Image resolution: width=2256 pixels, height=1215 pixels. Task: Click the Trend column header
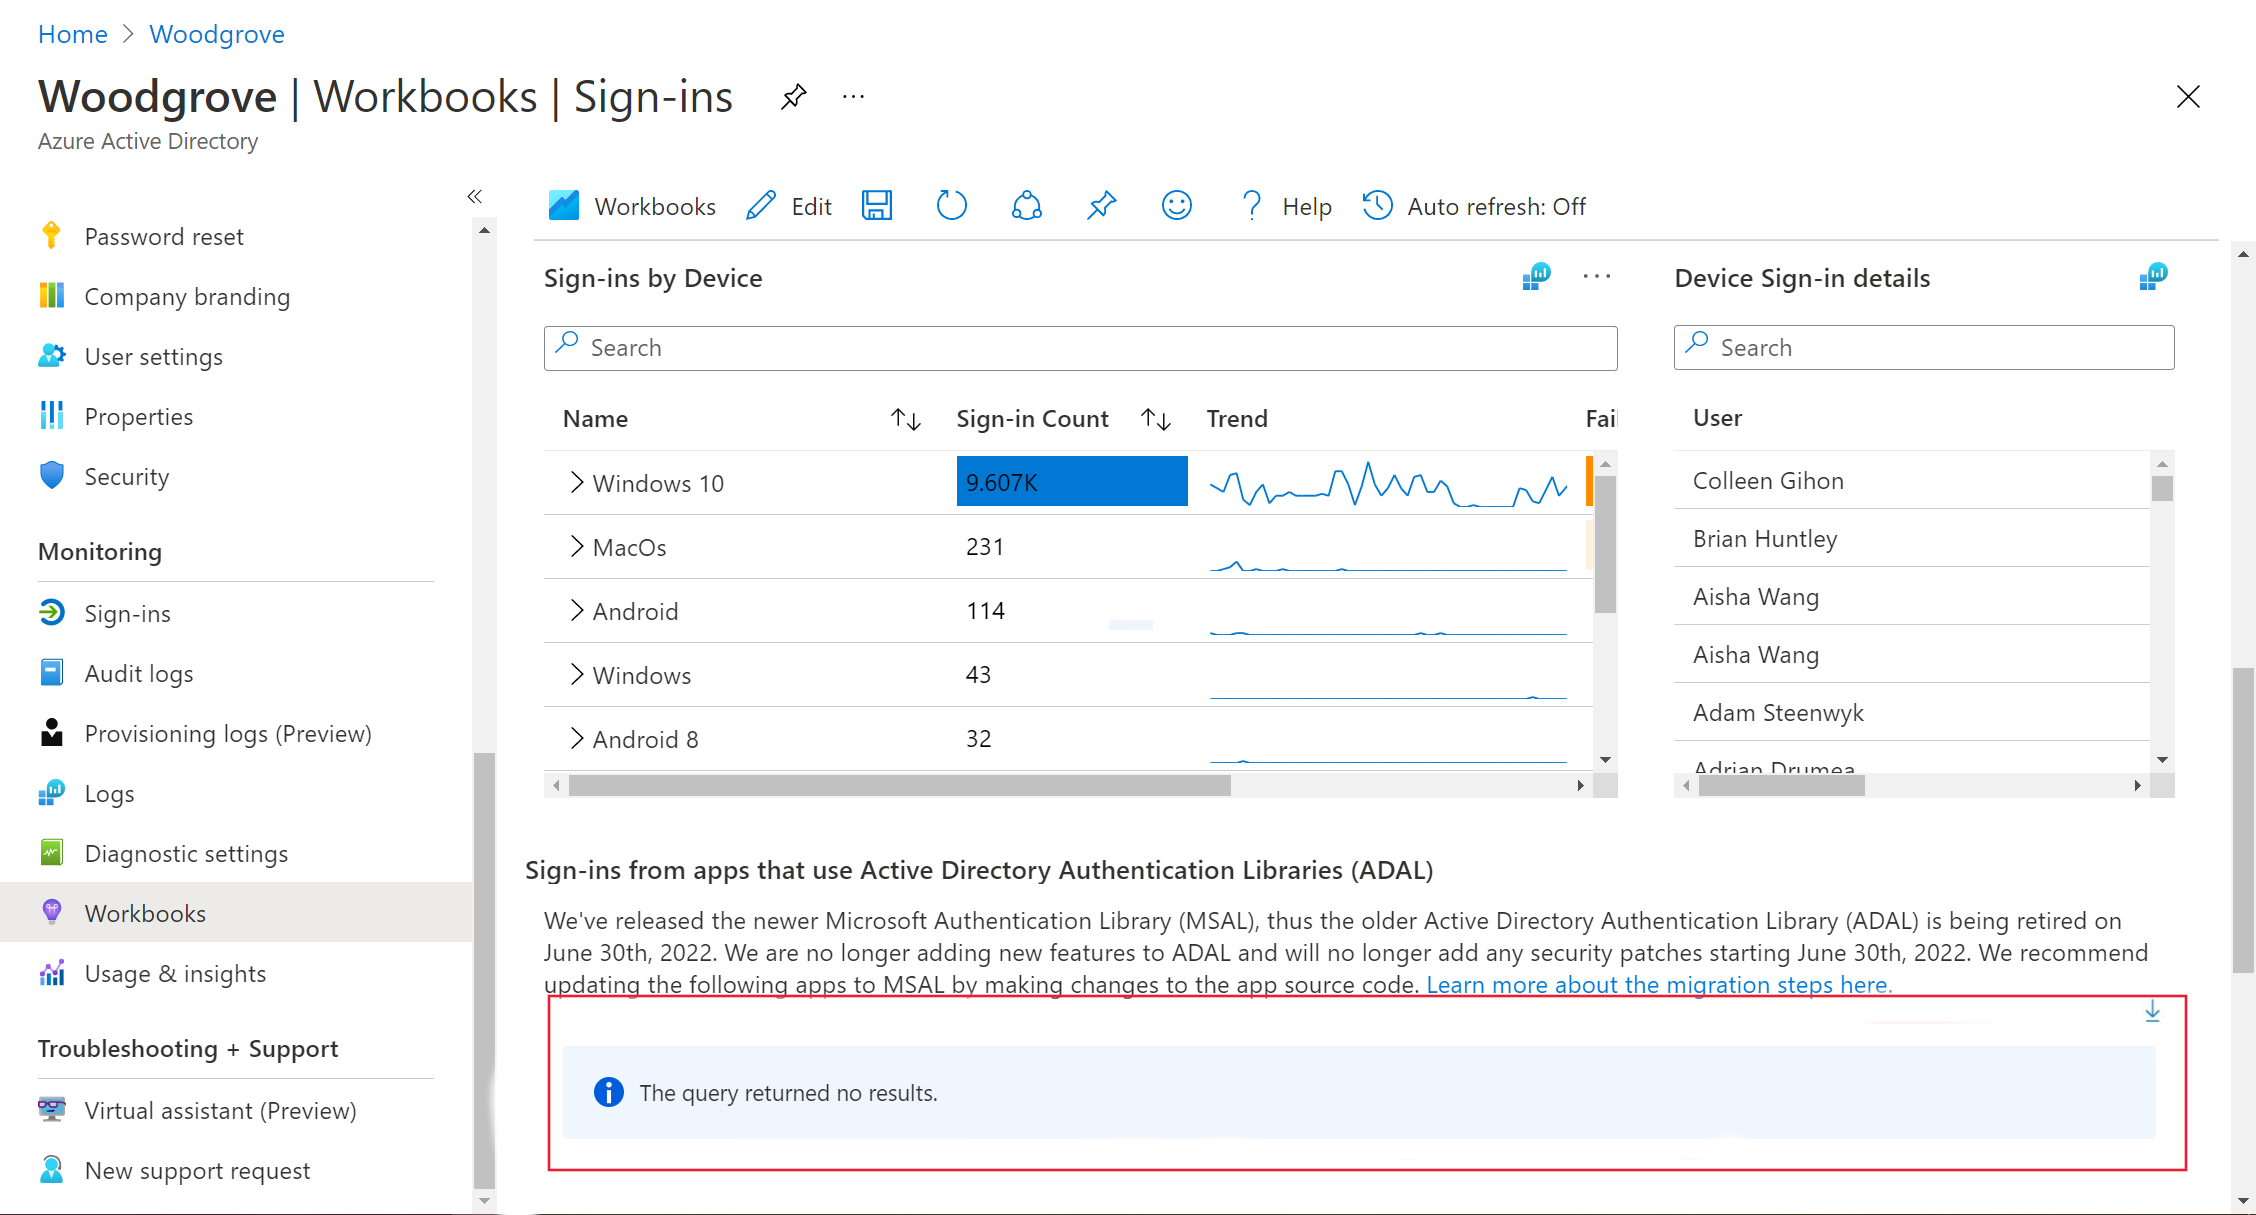tap(1237, 419)
